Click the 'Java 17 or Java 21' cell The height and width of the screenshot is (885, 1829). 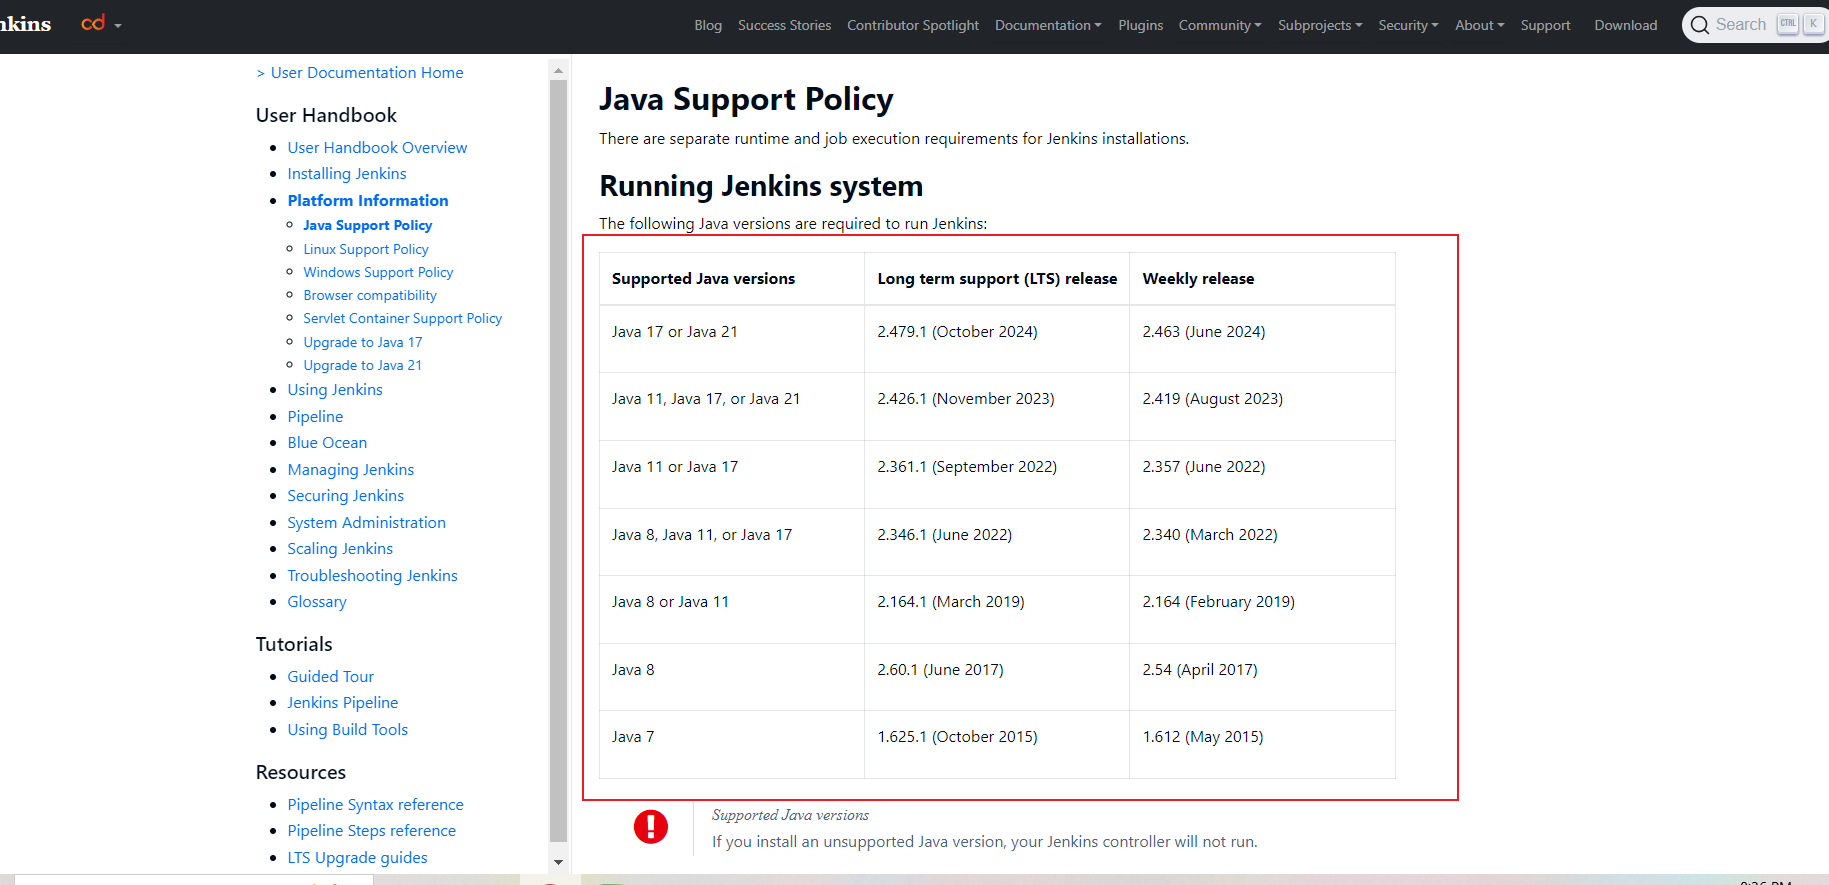coord(732,339)
